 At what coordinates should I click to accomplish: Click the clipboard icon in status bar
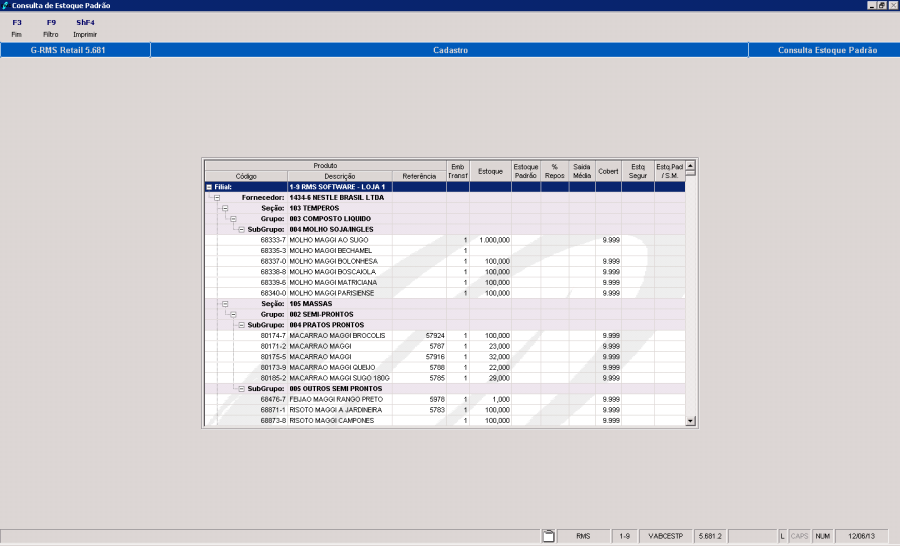pyautogui.click(x=549, y=536)
